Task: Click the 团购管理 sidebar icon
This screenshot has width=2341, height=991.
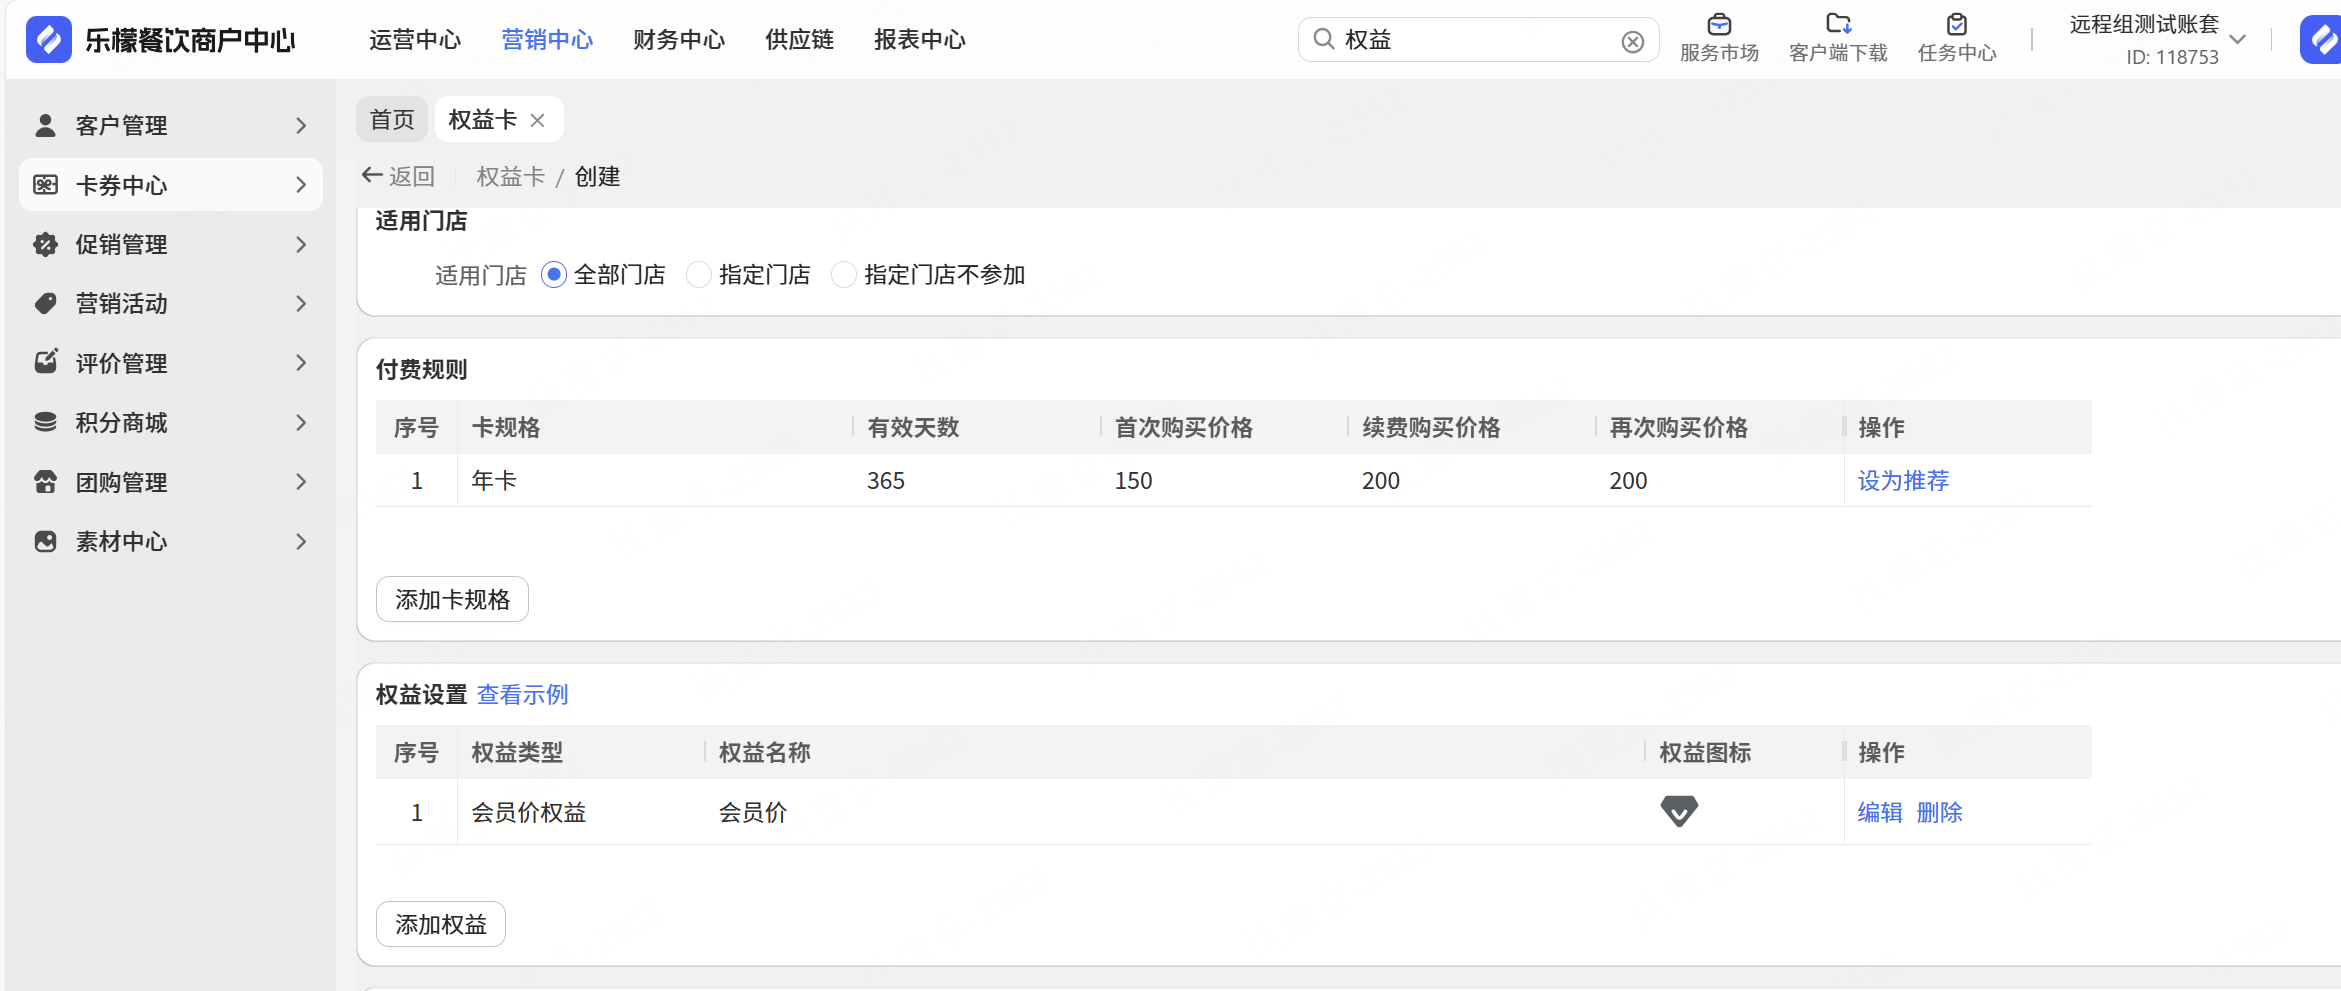Action: 45,482
